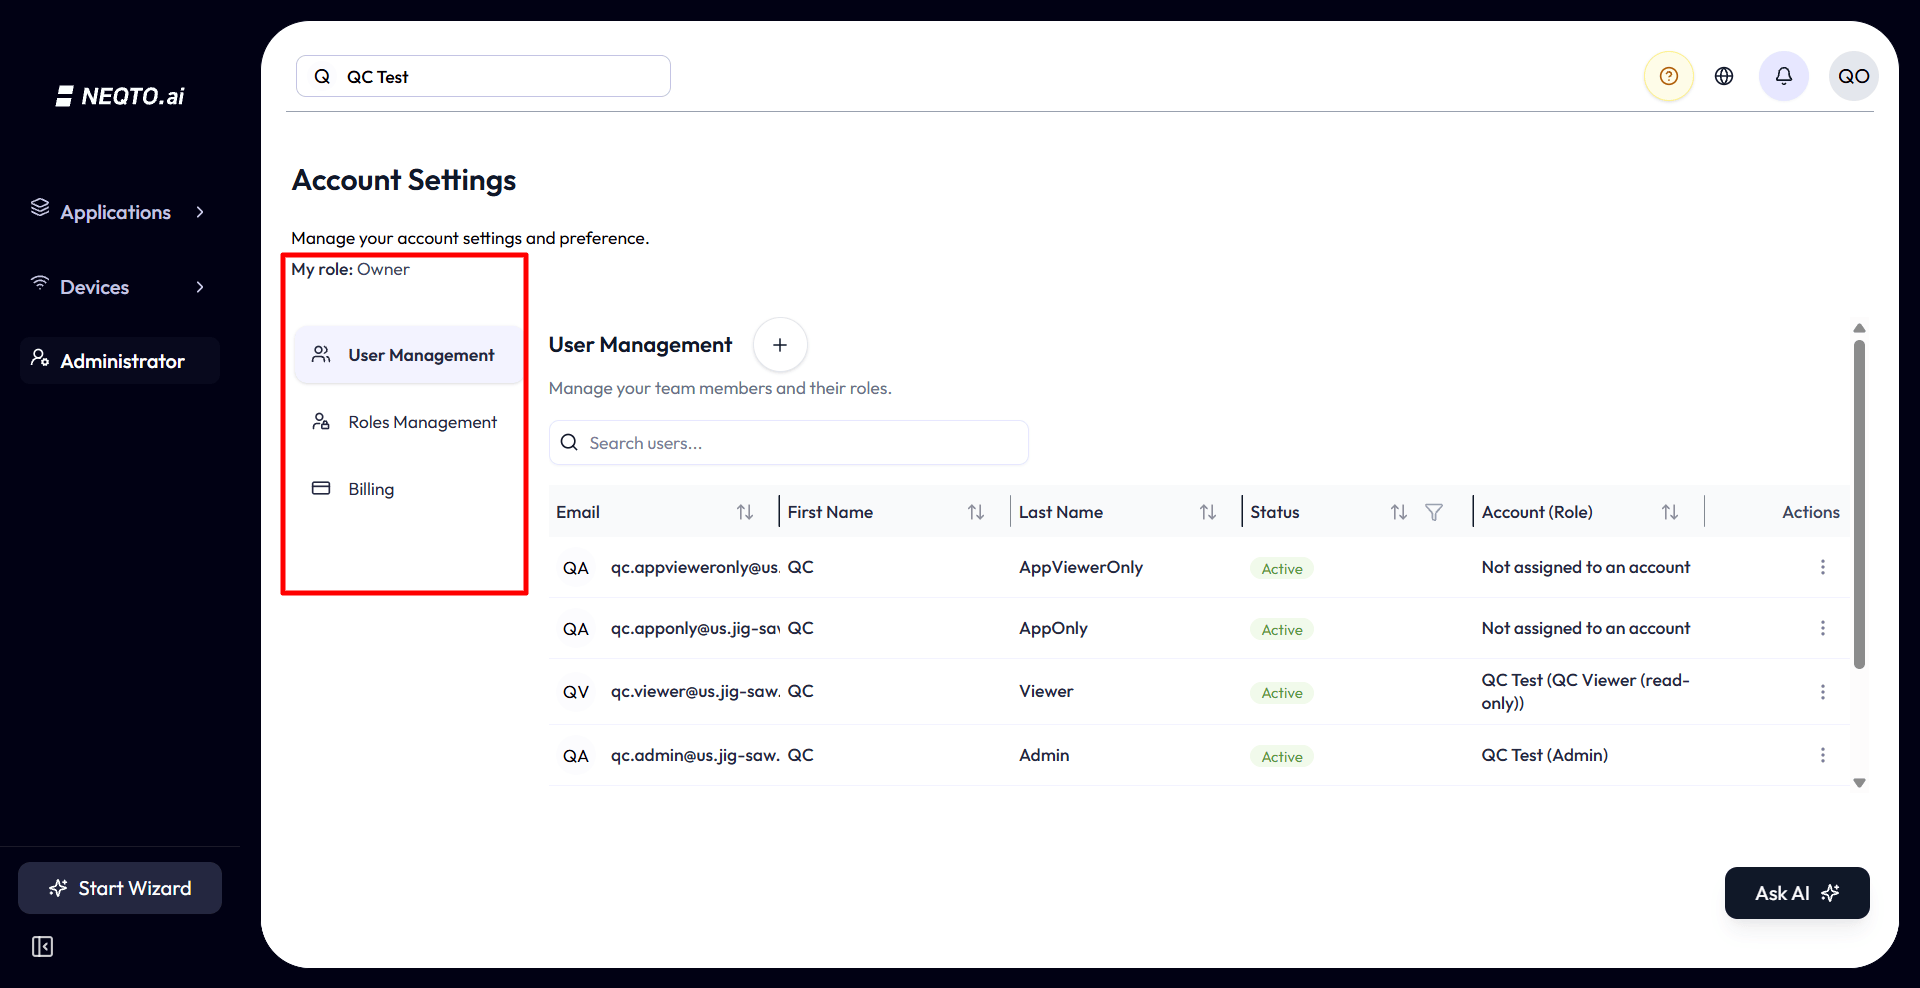Open actions menu for qc.apponly user
Image resolution: width=1920 pixels, height=988 pixels.
(1823, 628)
